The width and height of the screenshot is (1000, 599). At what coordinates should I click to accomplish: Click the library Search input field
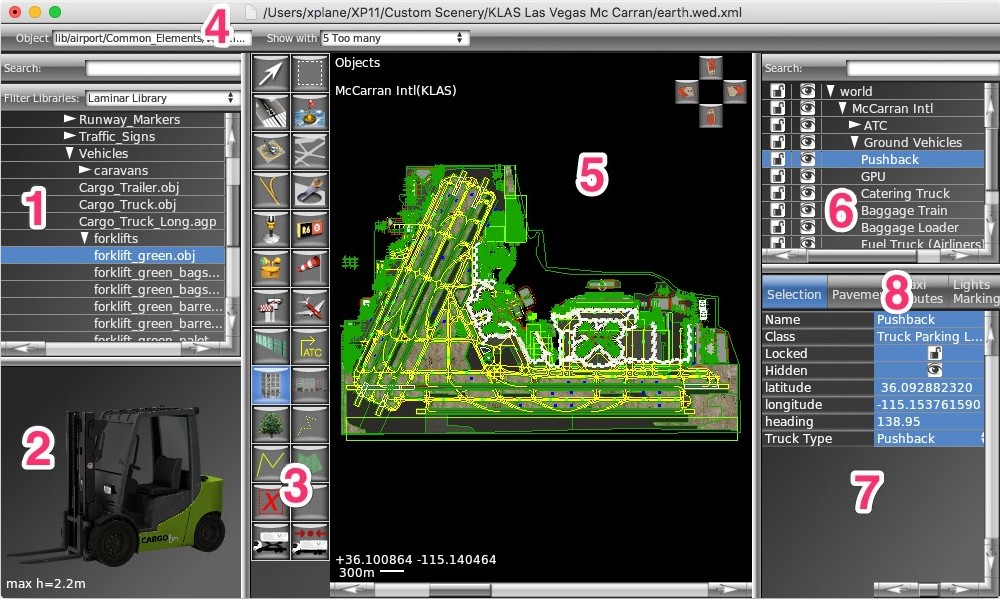pos(163,68)
